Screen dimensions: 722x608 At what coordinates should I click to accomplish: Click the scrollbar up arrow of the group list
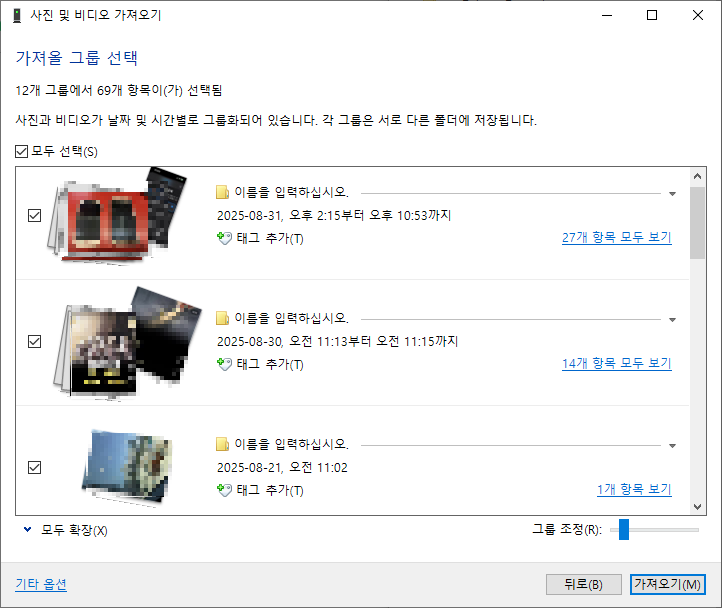698,176
